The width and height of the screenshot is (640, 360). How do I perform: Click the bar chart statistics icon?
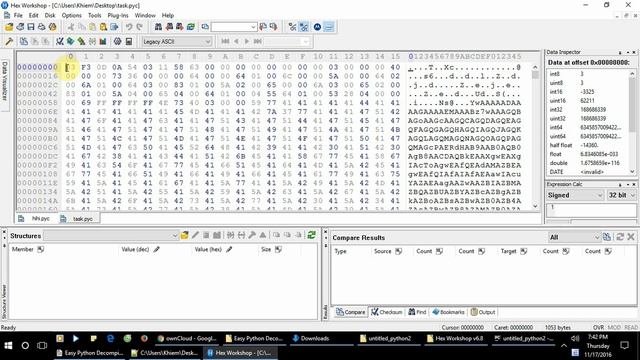(103, 41)
